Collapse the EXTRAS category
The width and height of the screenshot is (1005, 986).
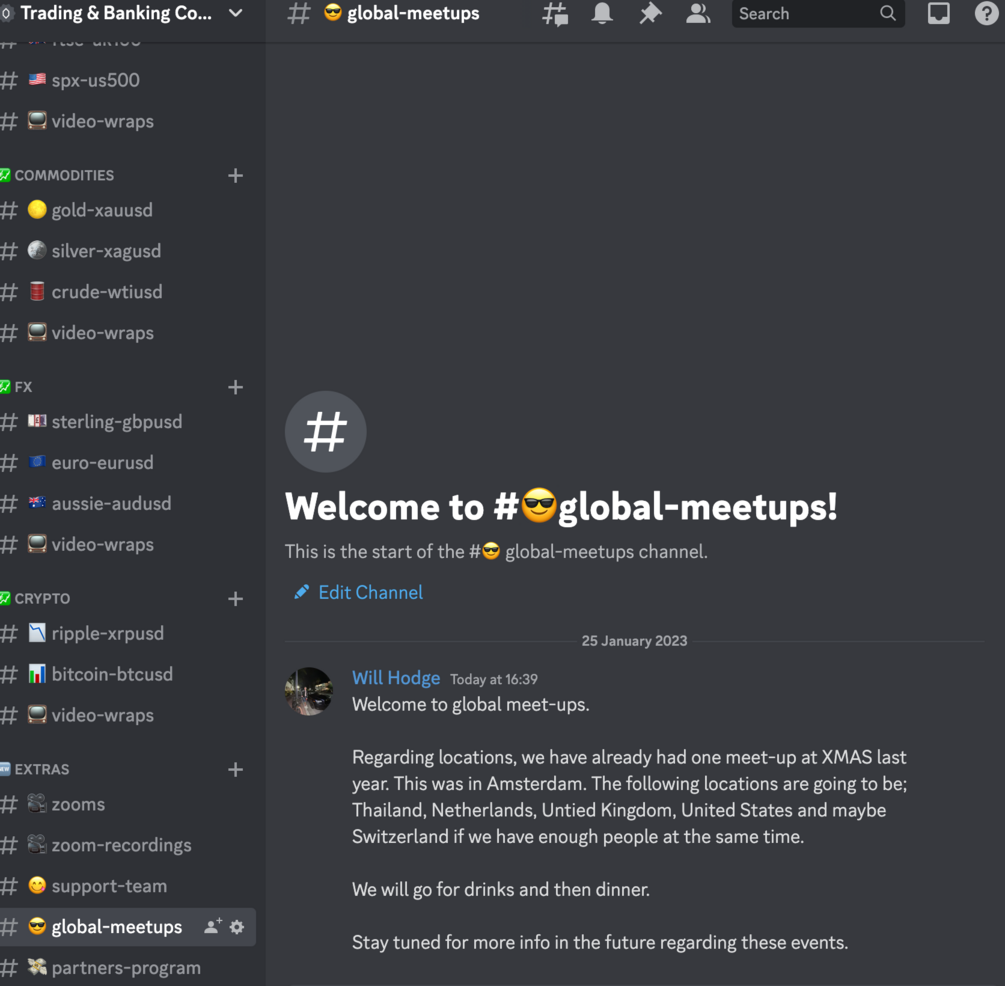pyautogui.click(x=42, y=769)
